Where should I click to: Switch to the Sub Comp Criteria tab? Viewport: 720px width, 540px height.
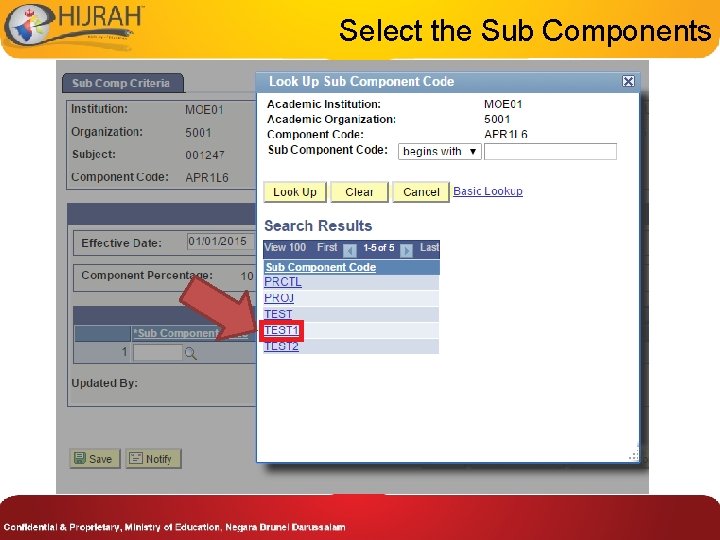pyautogui.click(x=123, y=83)
